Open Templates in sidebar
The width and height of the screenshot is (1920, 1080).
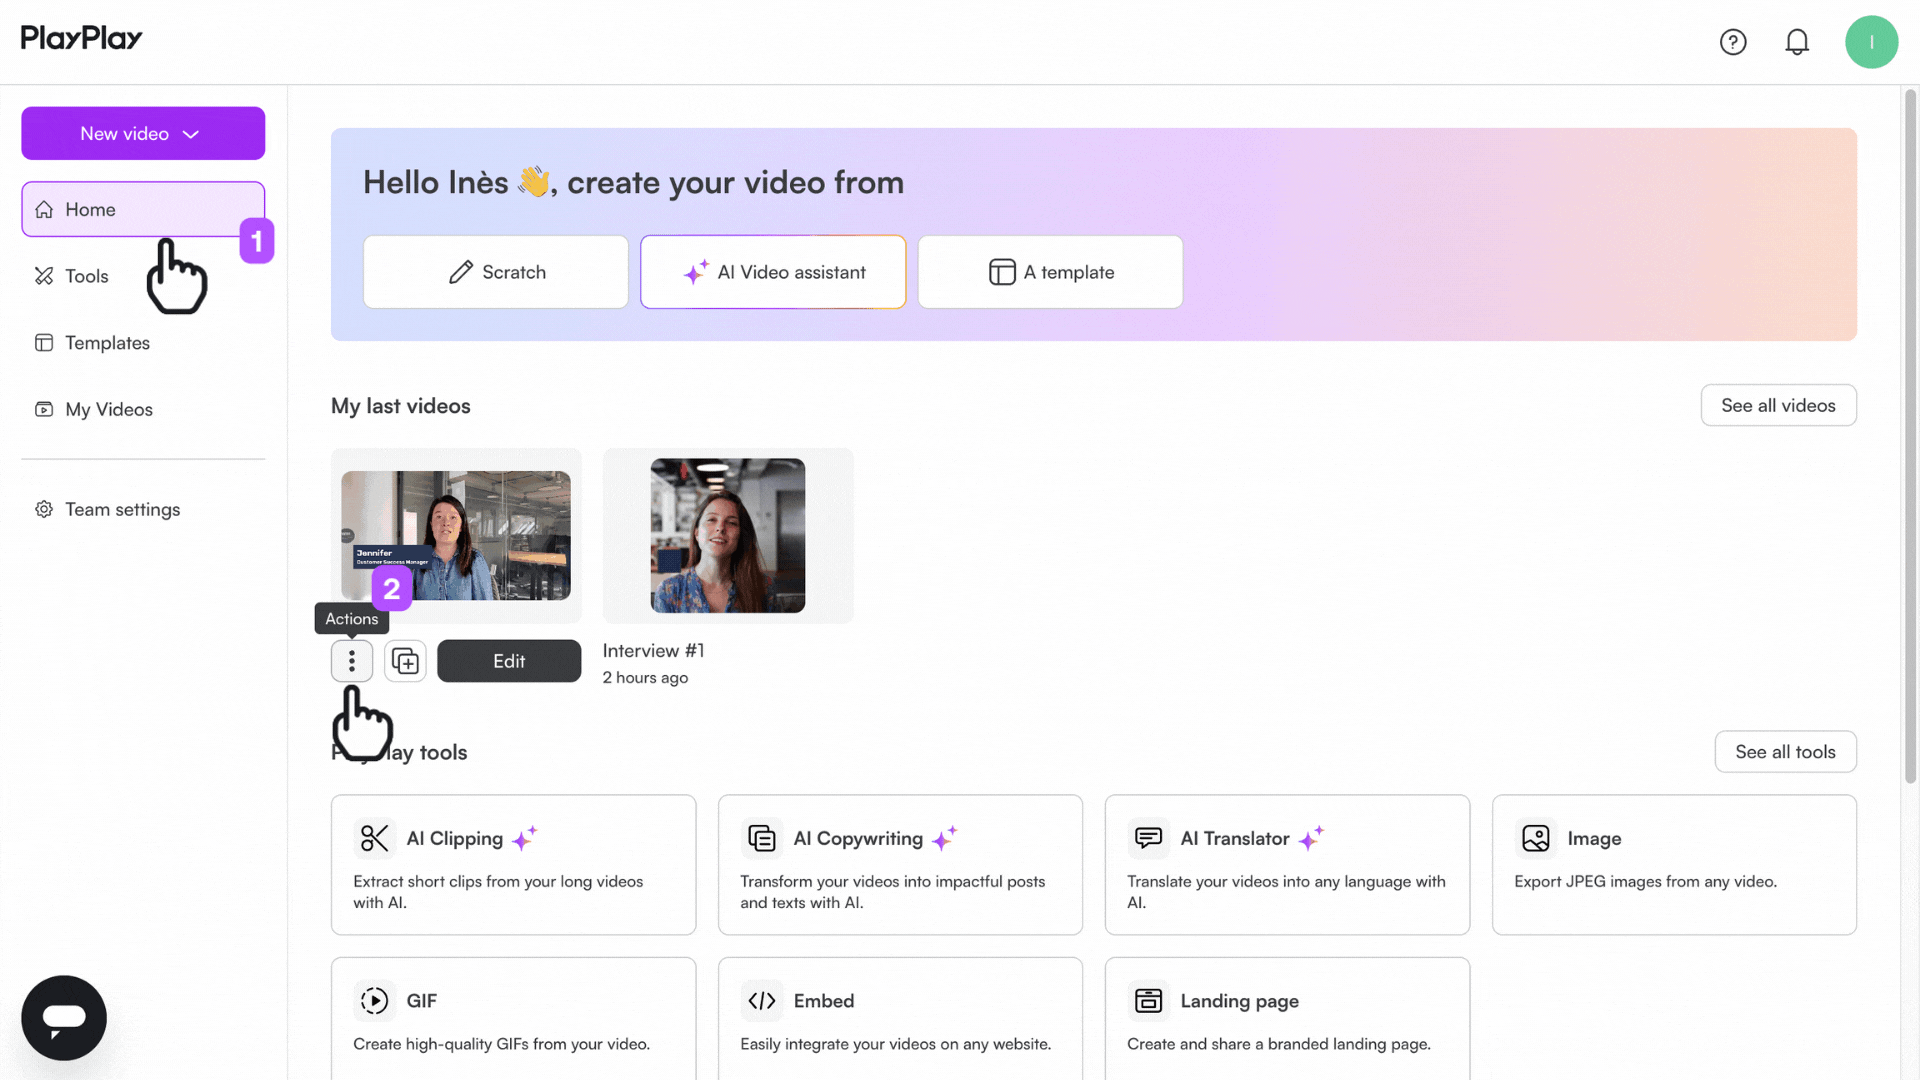[x=107, y=343]
